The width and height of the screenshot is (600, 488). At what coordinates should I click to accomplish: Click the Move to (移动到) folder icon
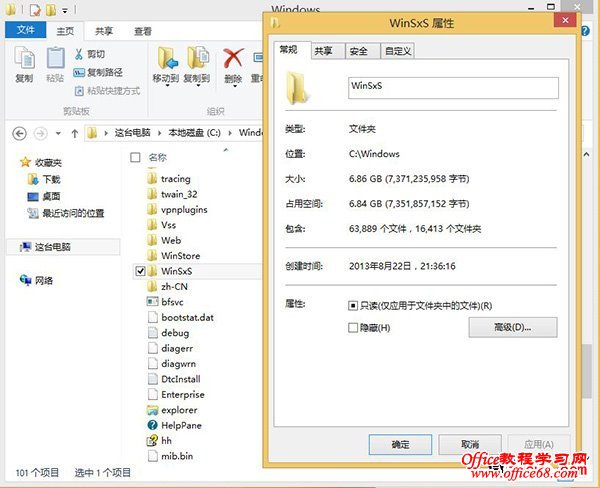[167, 58]
